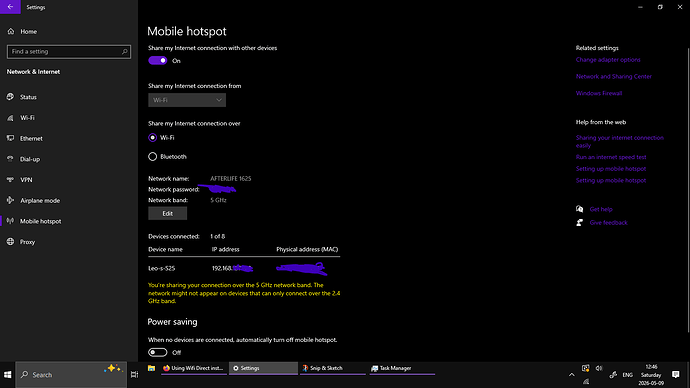Open Network and Sharing Center link
This screenshot has height=388, width=690.
614,77
